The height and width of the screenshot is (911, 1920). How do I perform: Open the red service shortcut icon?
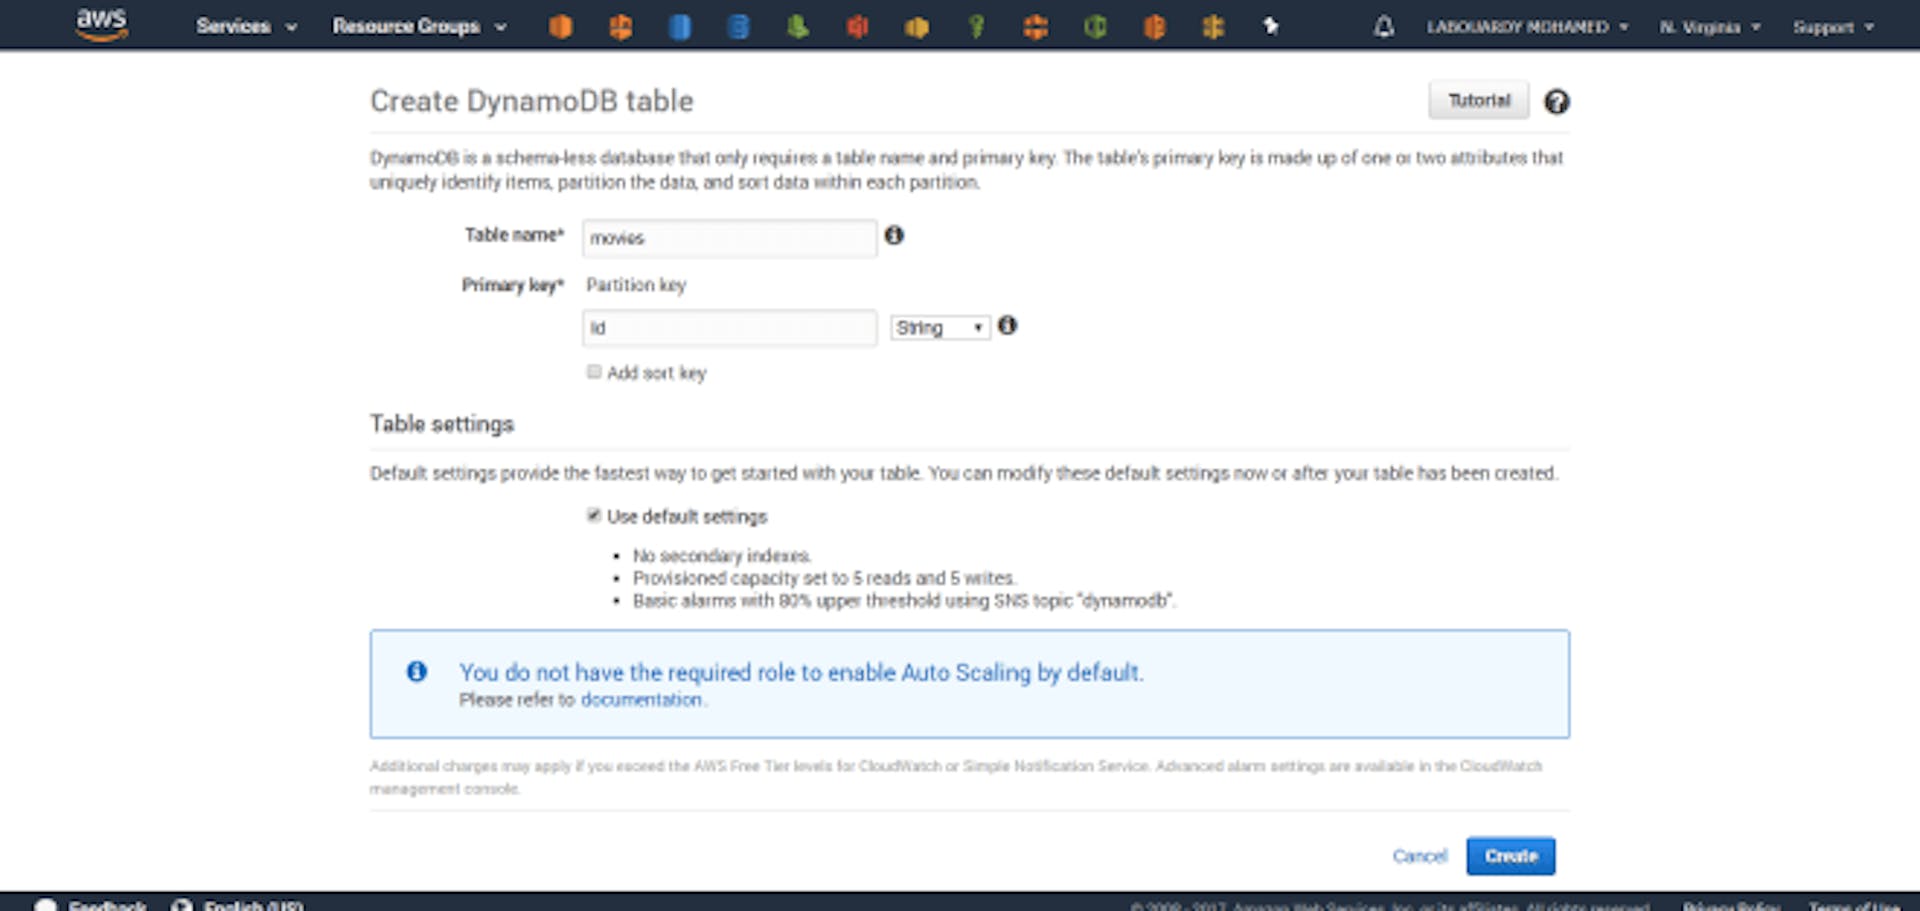857,27
